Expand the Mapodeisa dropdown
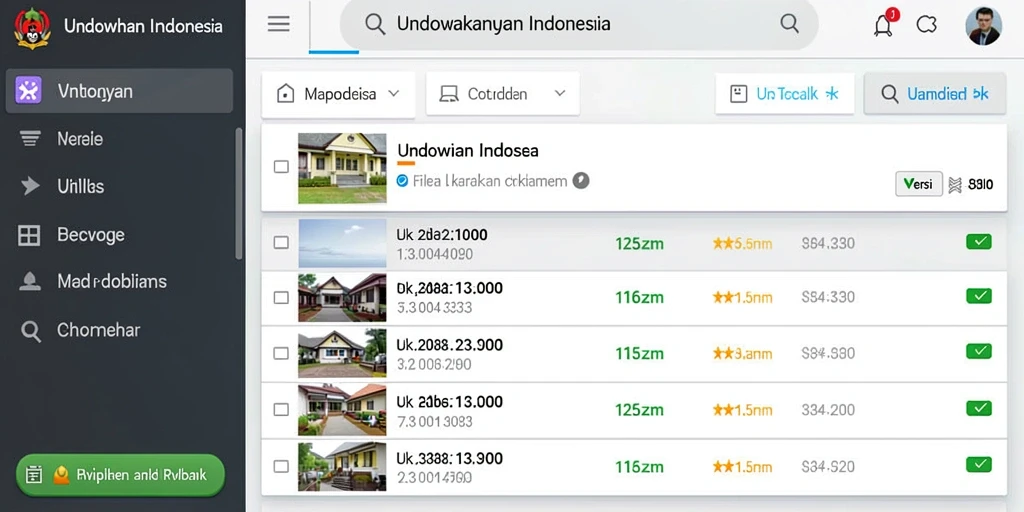Screen dimensions: 1024x512 click(x=338, y=94)
